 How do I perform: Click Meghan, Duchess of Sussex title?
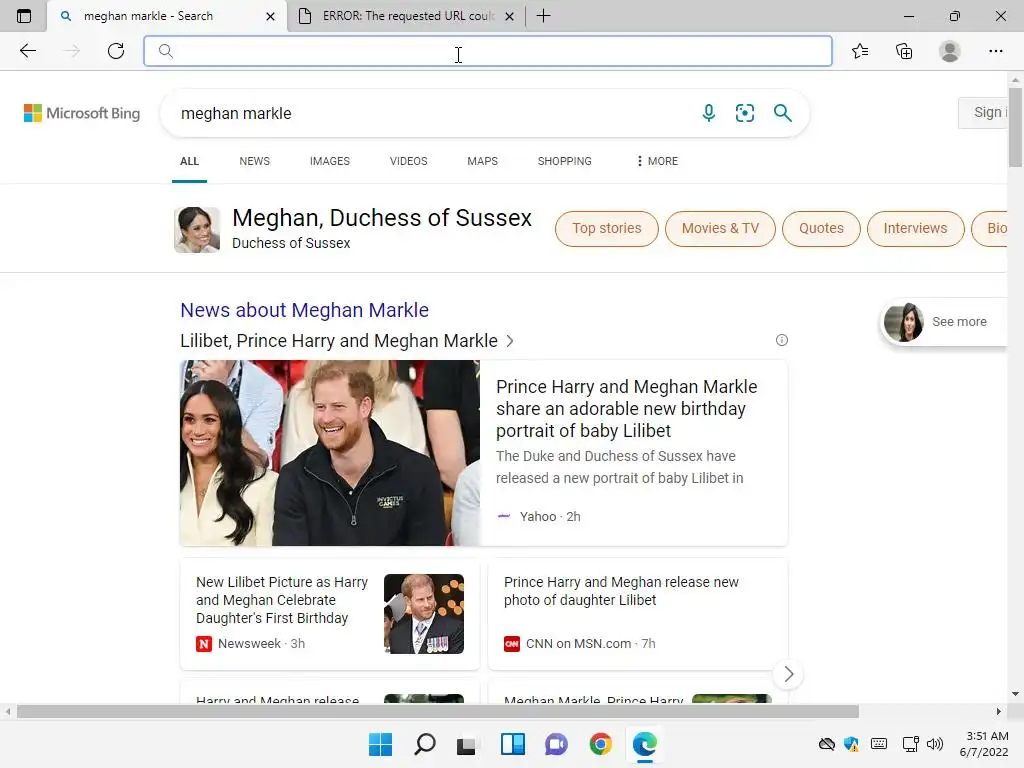(382, 217)
